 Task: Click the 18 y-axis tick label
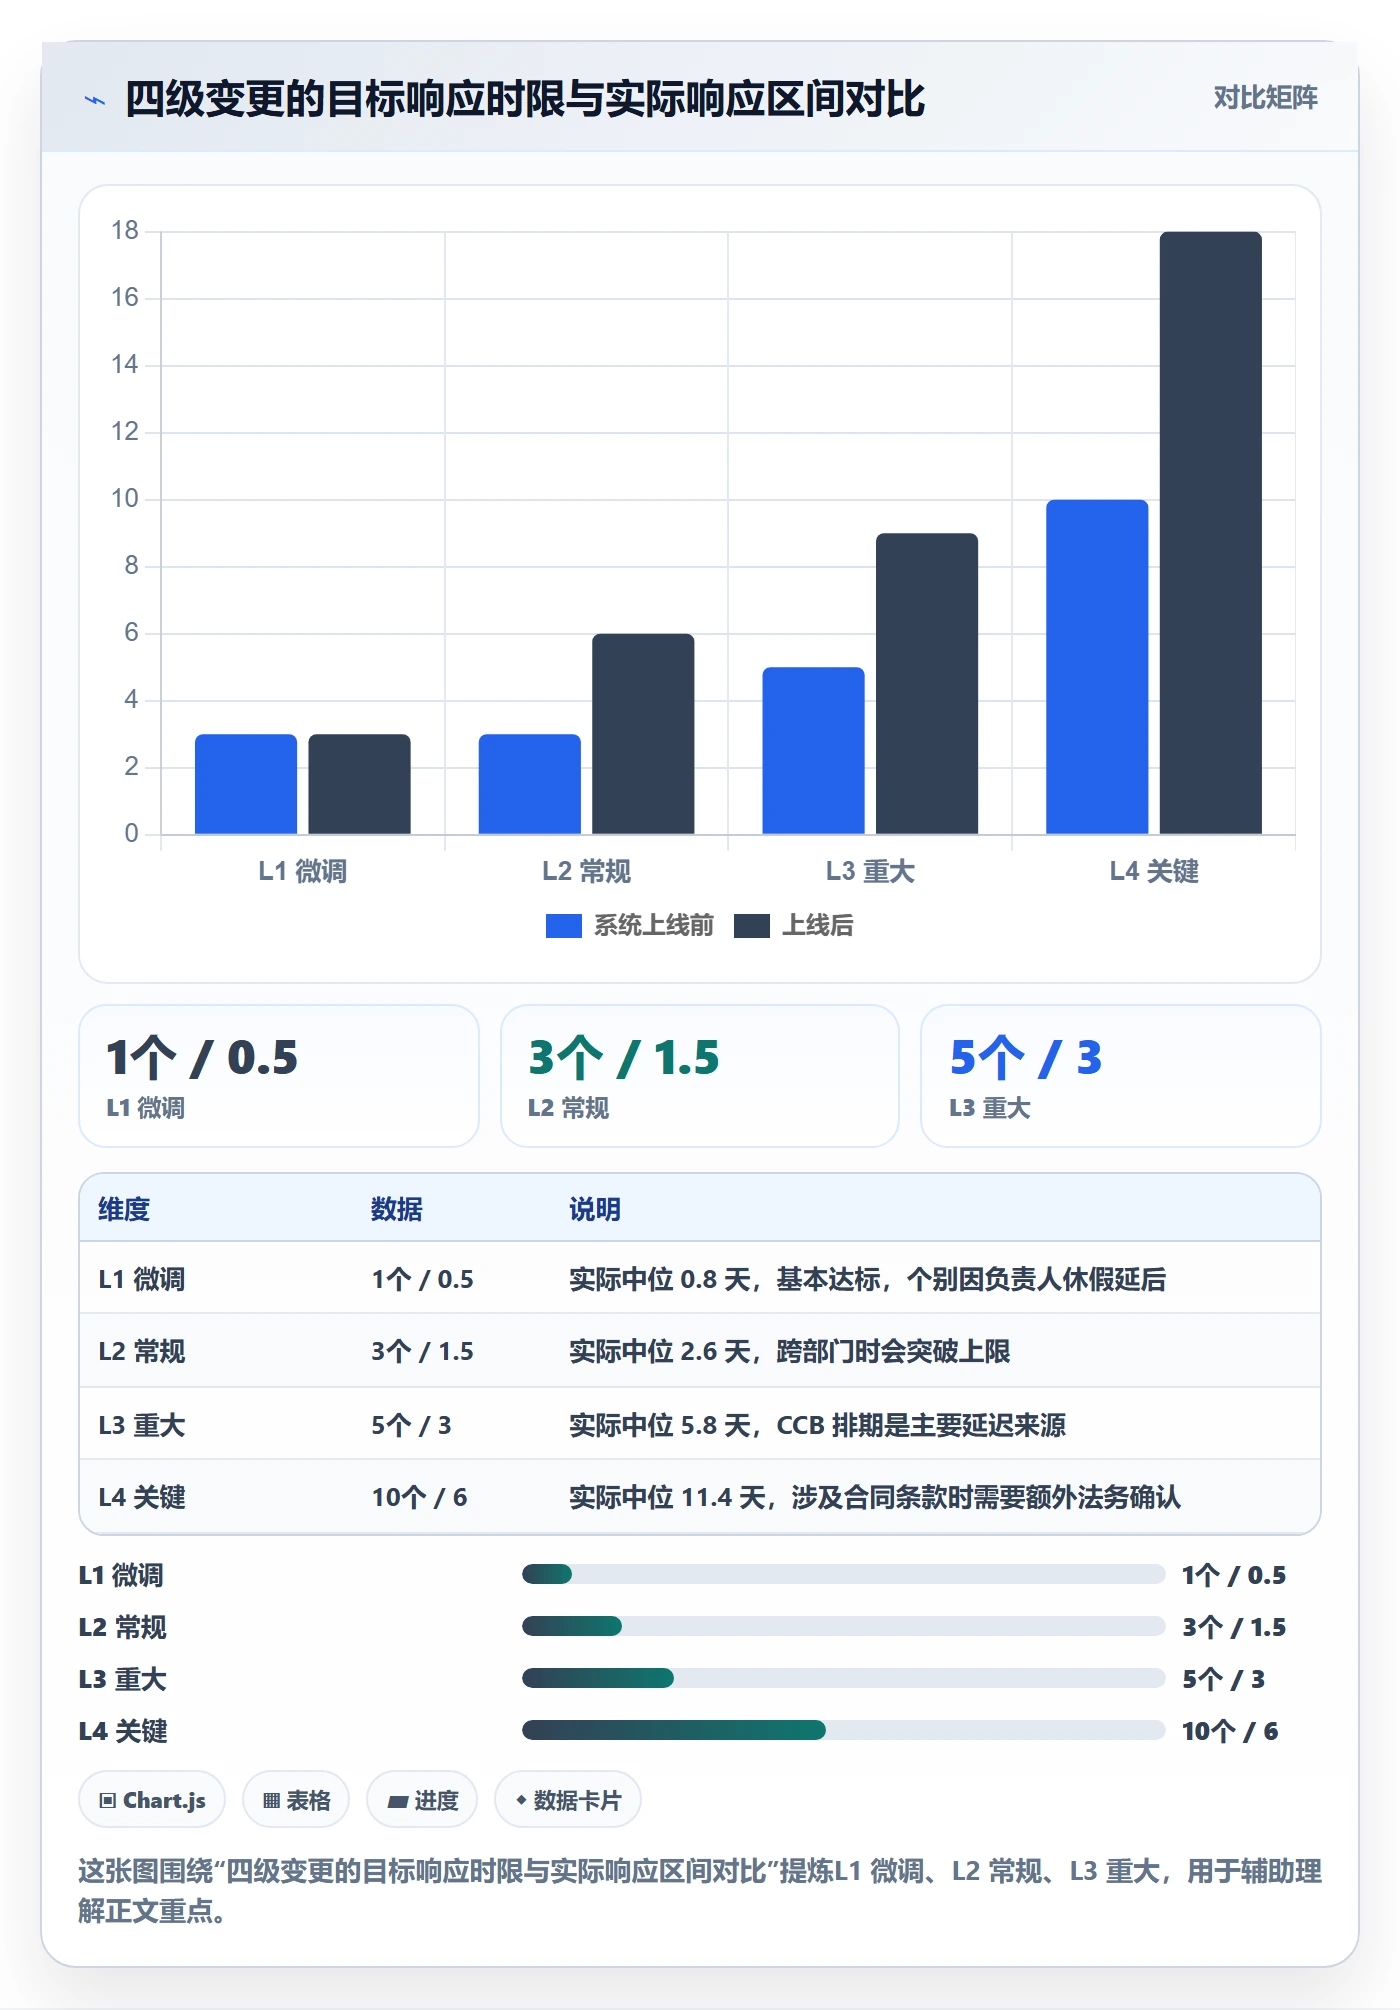pos(125,231)
